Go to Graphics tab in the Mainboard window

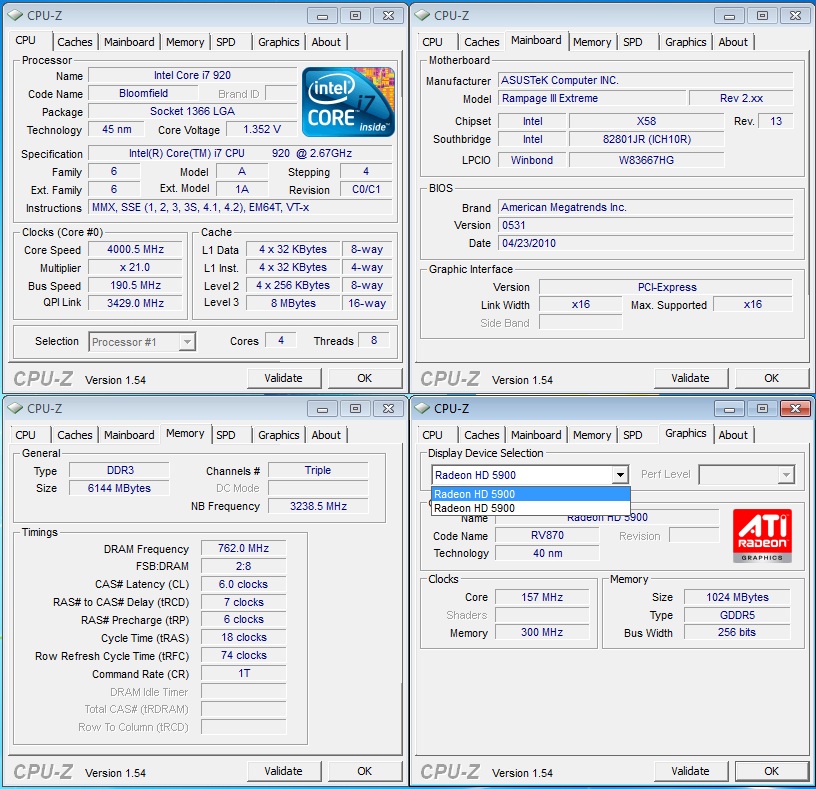[x=685, y=42]
